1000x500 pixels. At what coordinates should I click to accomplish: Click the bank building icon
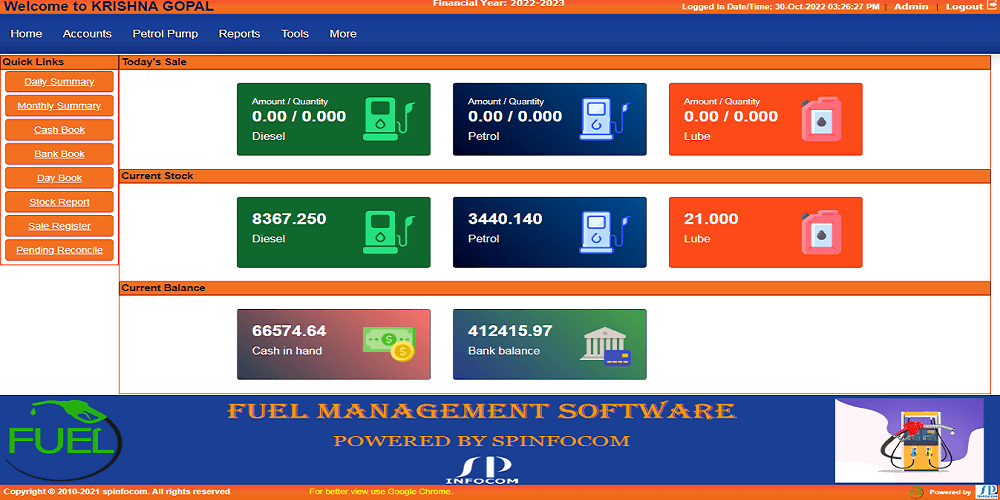pyautogui.click(x=605, y=346)
